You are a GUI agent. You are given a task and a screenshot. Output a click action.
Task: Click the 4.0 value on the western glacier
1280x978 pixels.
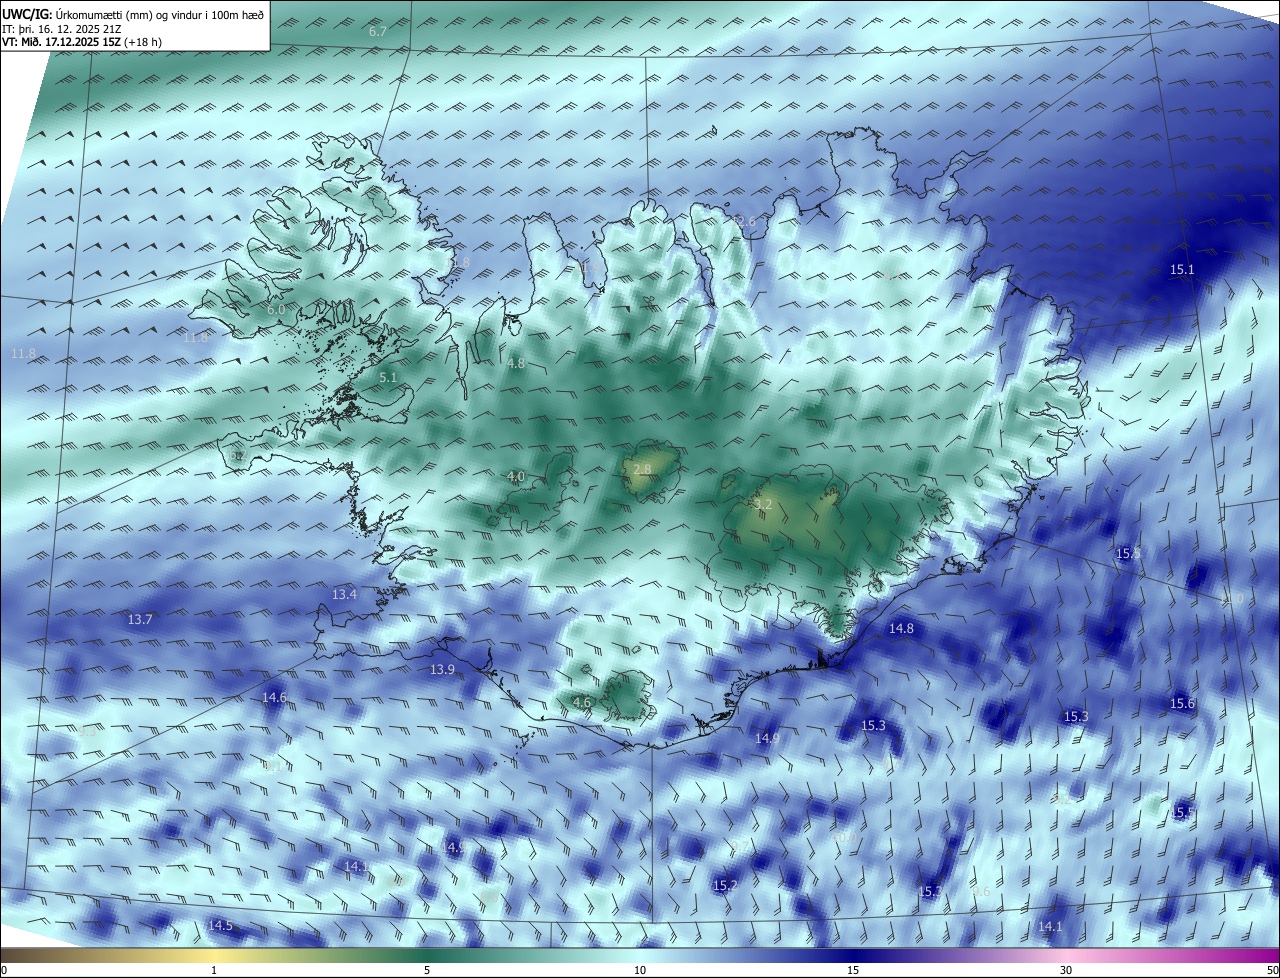tap(516, 477)
